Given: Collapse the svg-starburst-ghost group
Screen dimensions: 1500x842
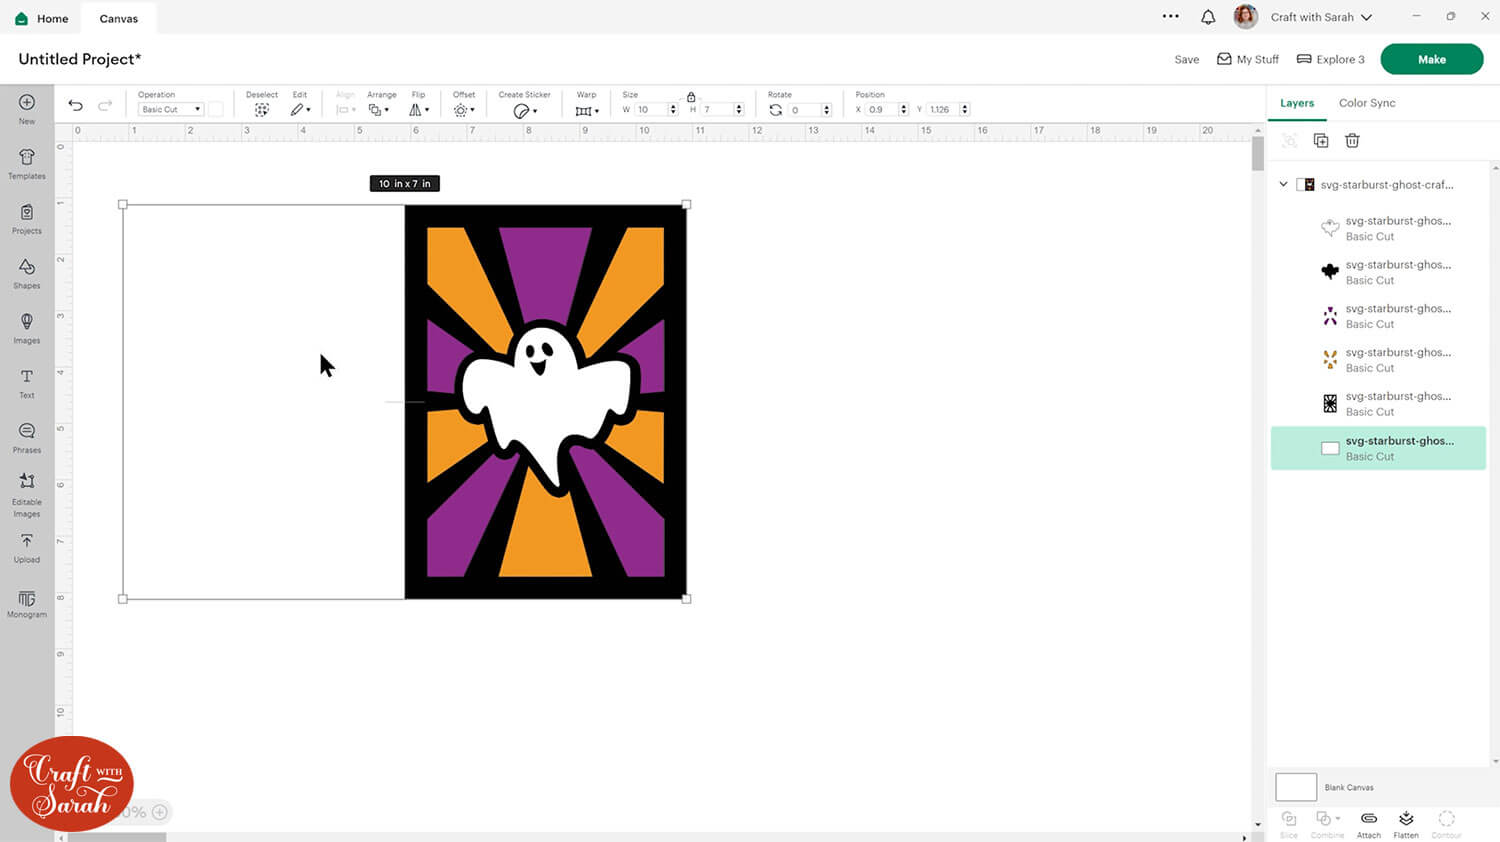Looking at the screenshot, I should pyautogui.click(x=1284, y=185).
